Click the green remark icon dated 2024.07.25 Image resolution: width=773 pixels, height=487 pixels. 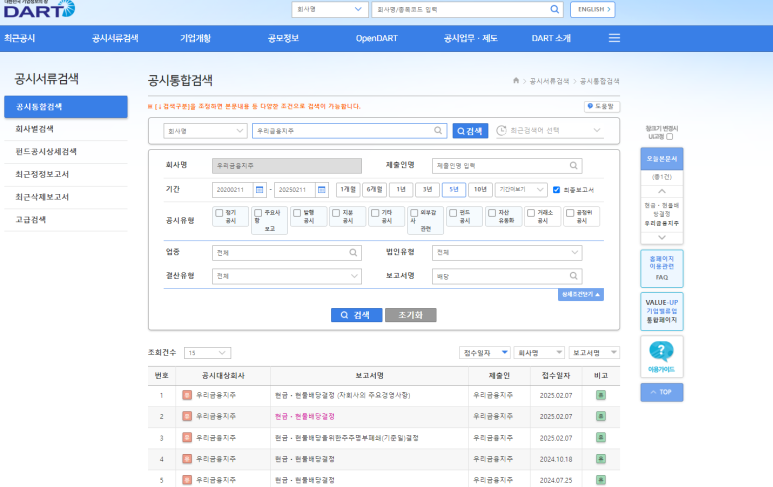(x=600, y=479)
